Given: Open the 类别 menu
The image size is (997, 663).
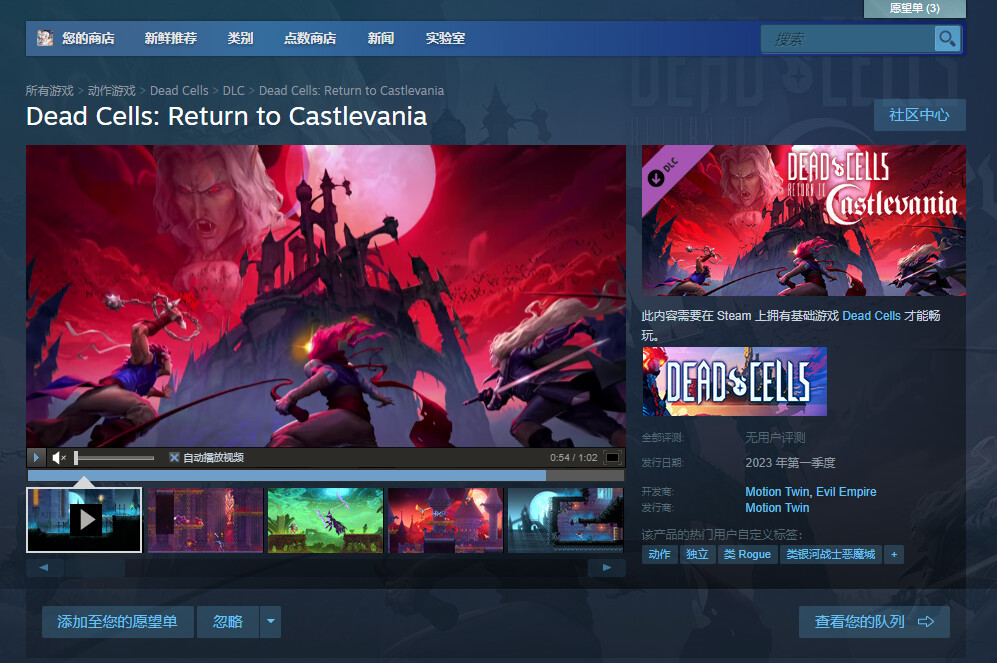Looking at the screenshot, I should [240, 38].
